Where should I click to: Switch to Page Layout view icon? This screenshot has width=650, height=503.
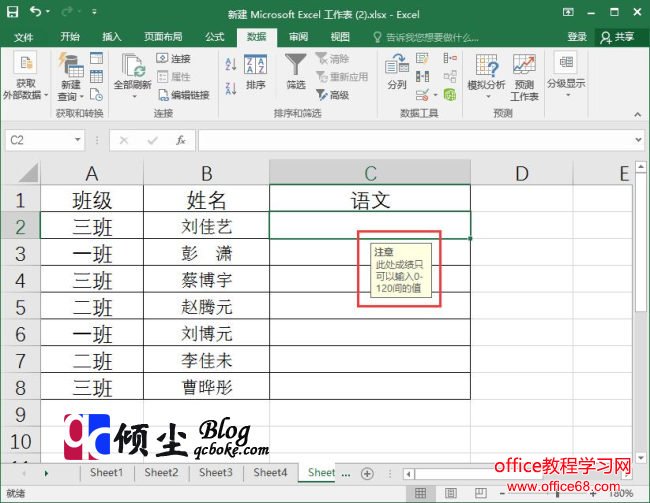(x=451, y=493)
